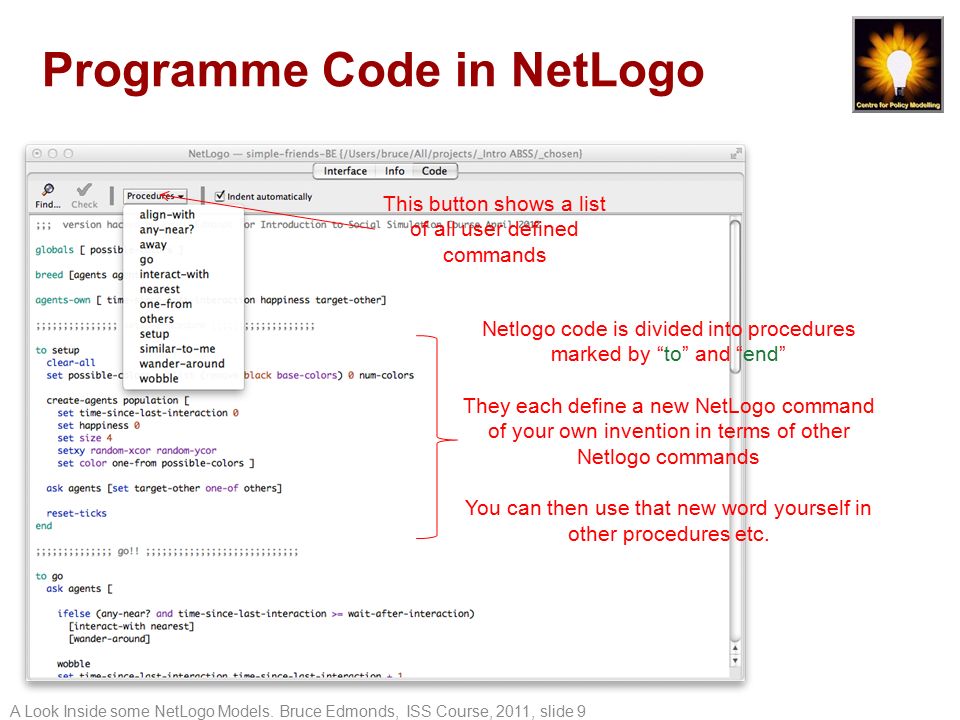The image size is (960, 720).
Task: Click the 'clear-all' code line
Action: pyautogui.click(x=71, y=362)
